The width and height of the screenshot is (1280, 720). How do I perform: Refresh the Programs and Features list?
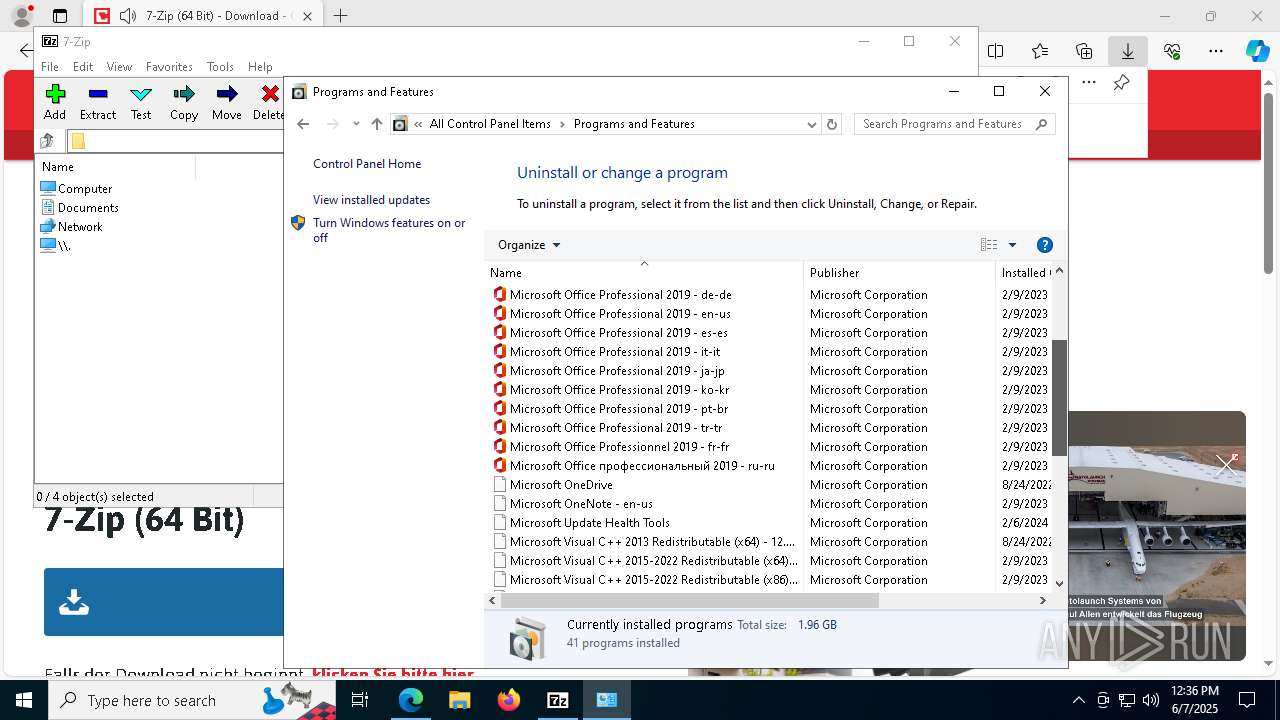tap(832, 124)
